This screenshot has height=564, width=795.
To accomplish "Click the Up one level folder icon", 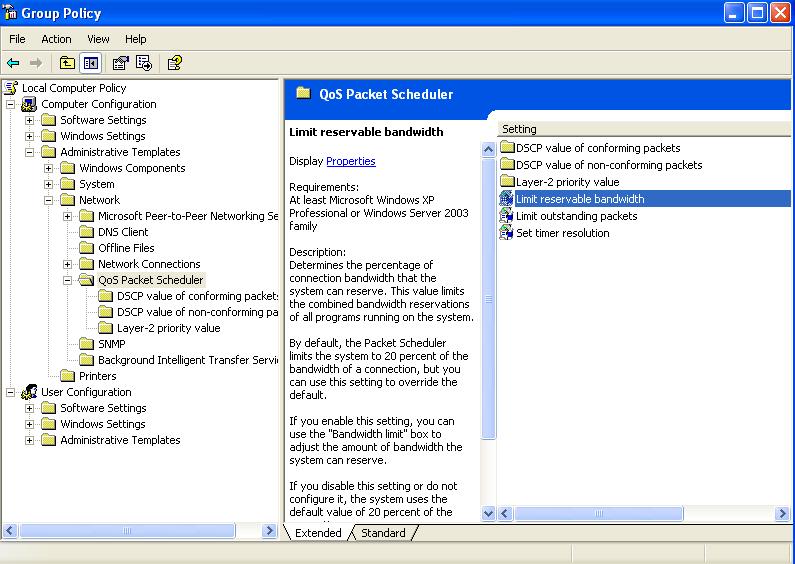I will (x=67, y=63).
